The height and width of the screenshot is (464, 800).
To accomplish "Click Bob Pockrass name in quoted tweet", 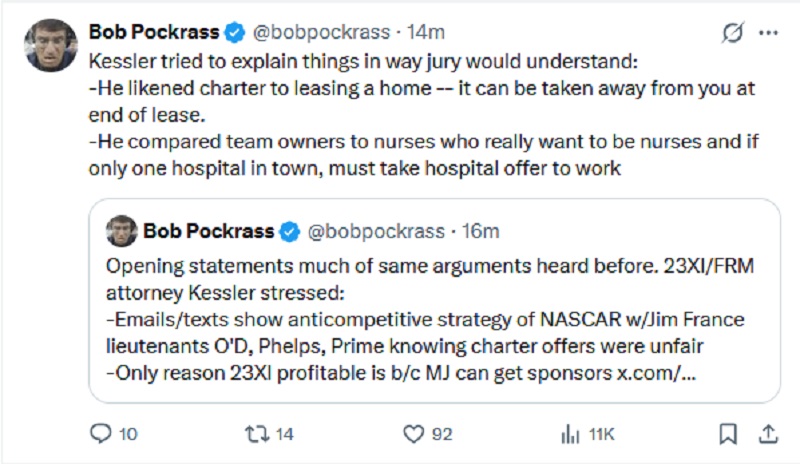I will point(208,231).
